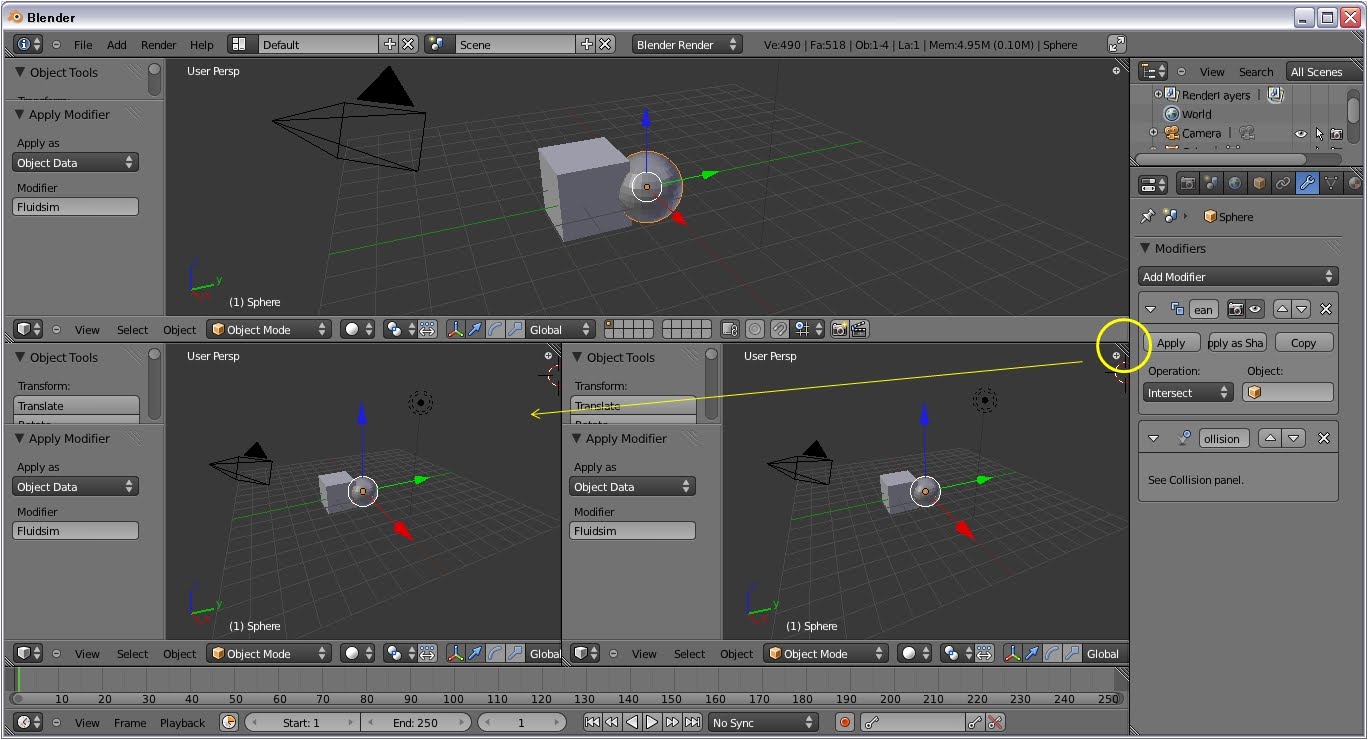Image resolution: width=1368 pixels, height=740 pixels.
Task: Click the Copy button on the Boolean modifier
Action: (1304, 342)
